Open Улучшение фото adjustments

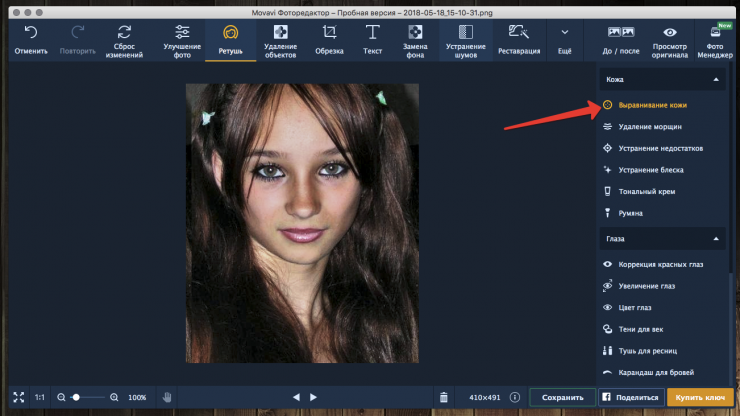182,41
